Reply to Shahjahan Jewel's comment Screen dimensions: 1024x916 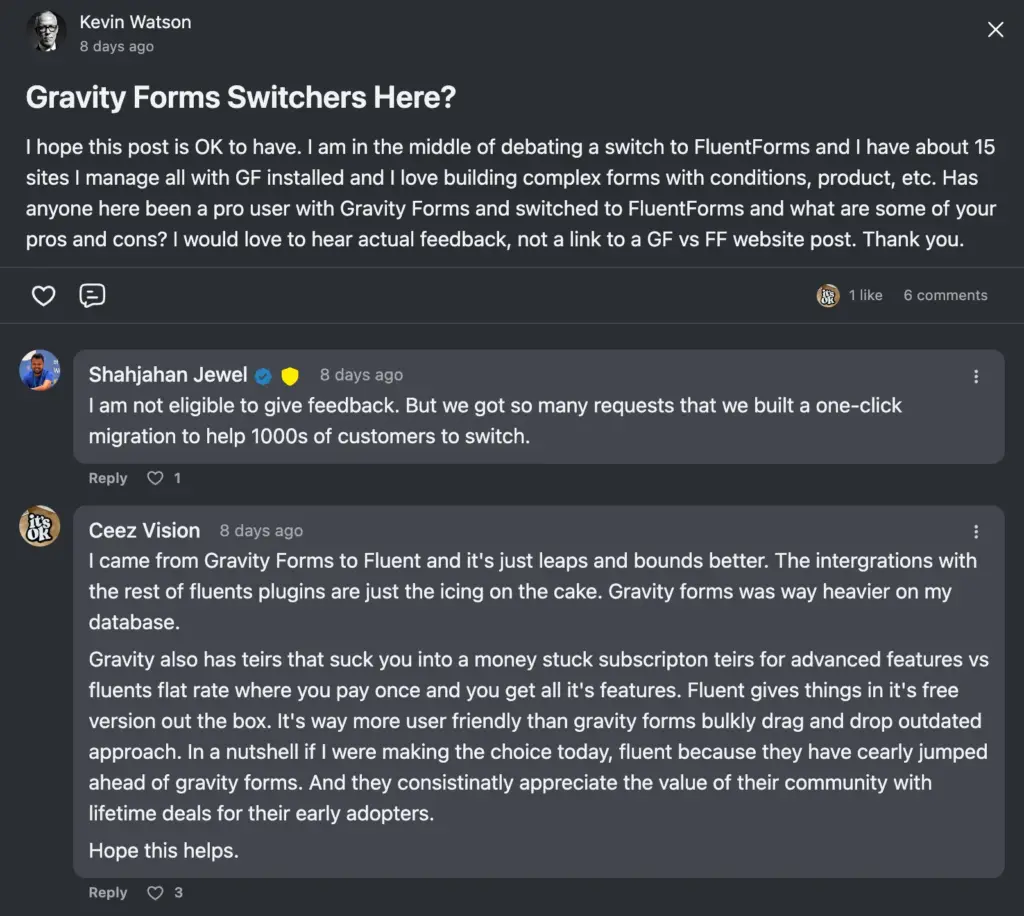point(108,478)
